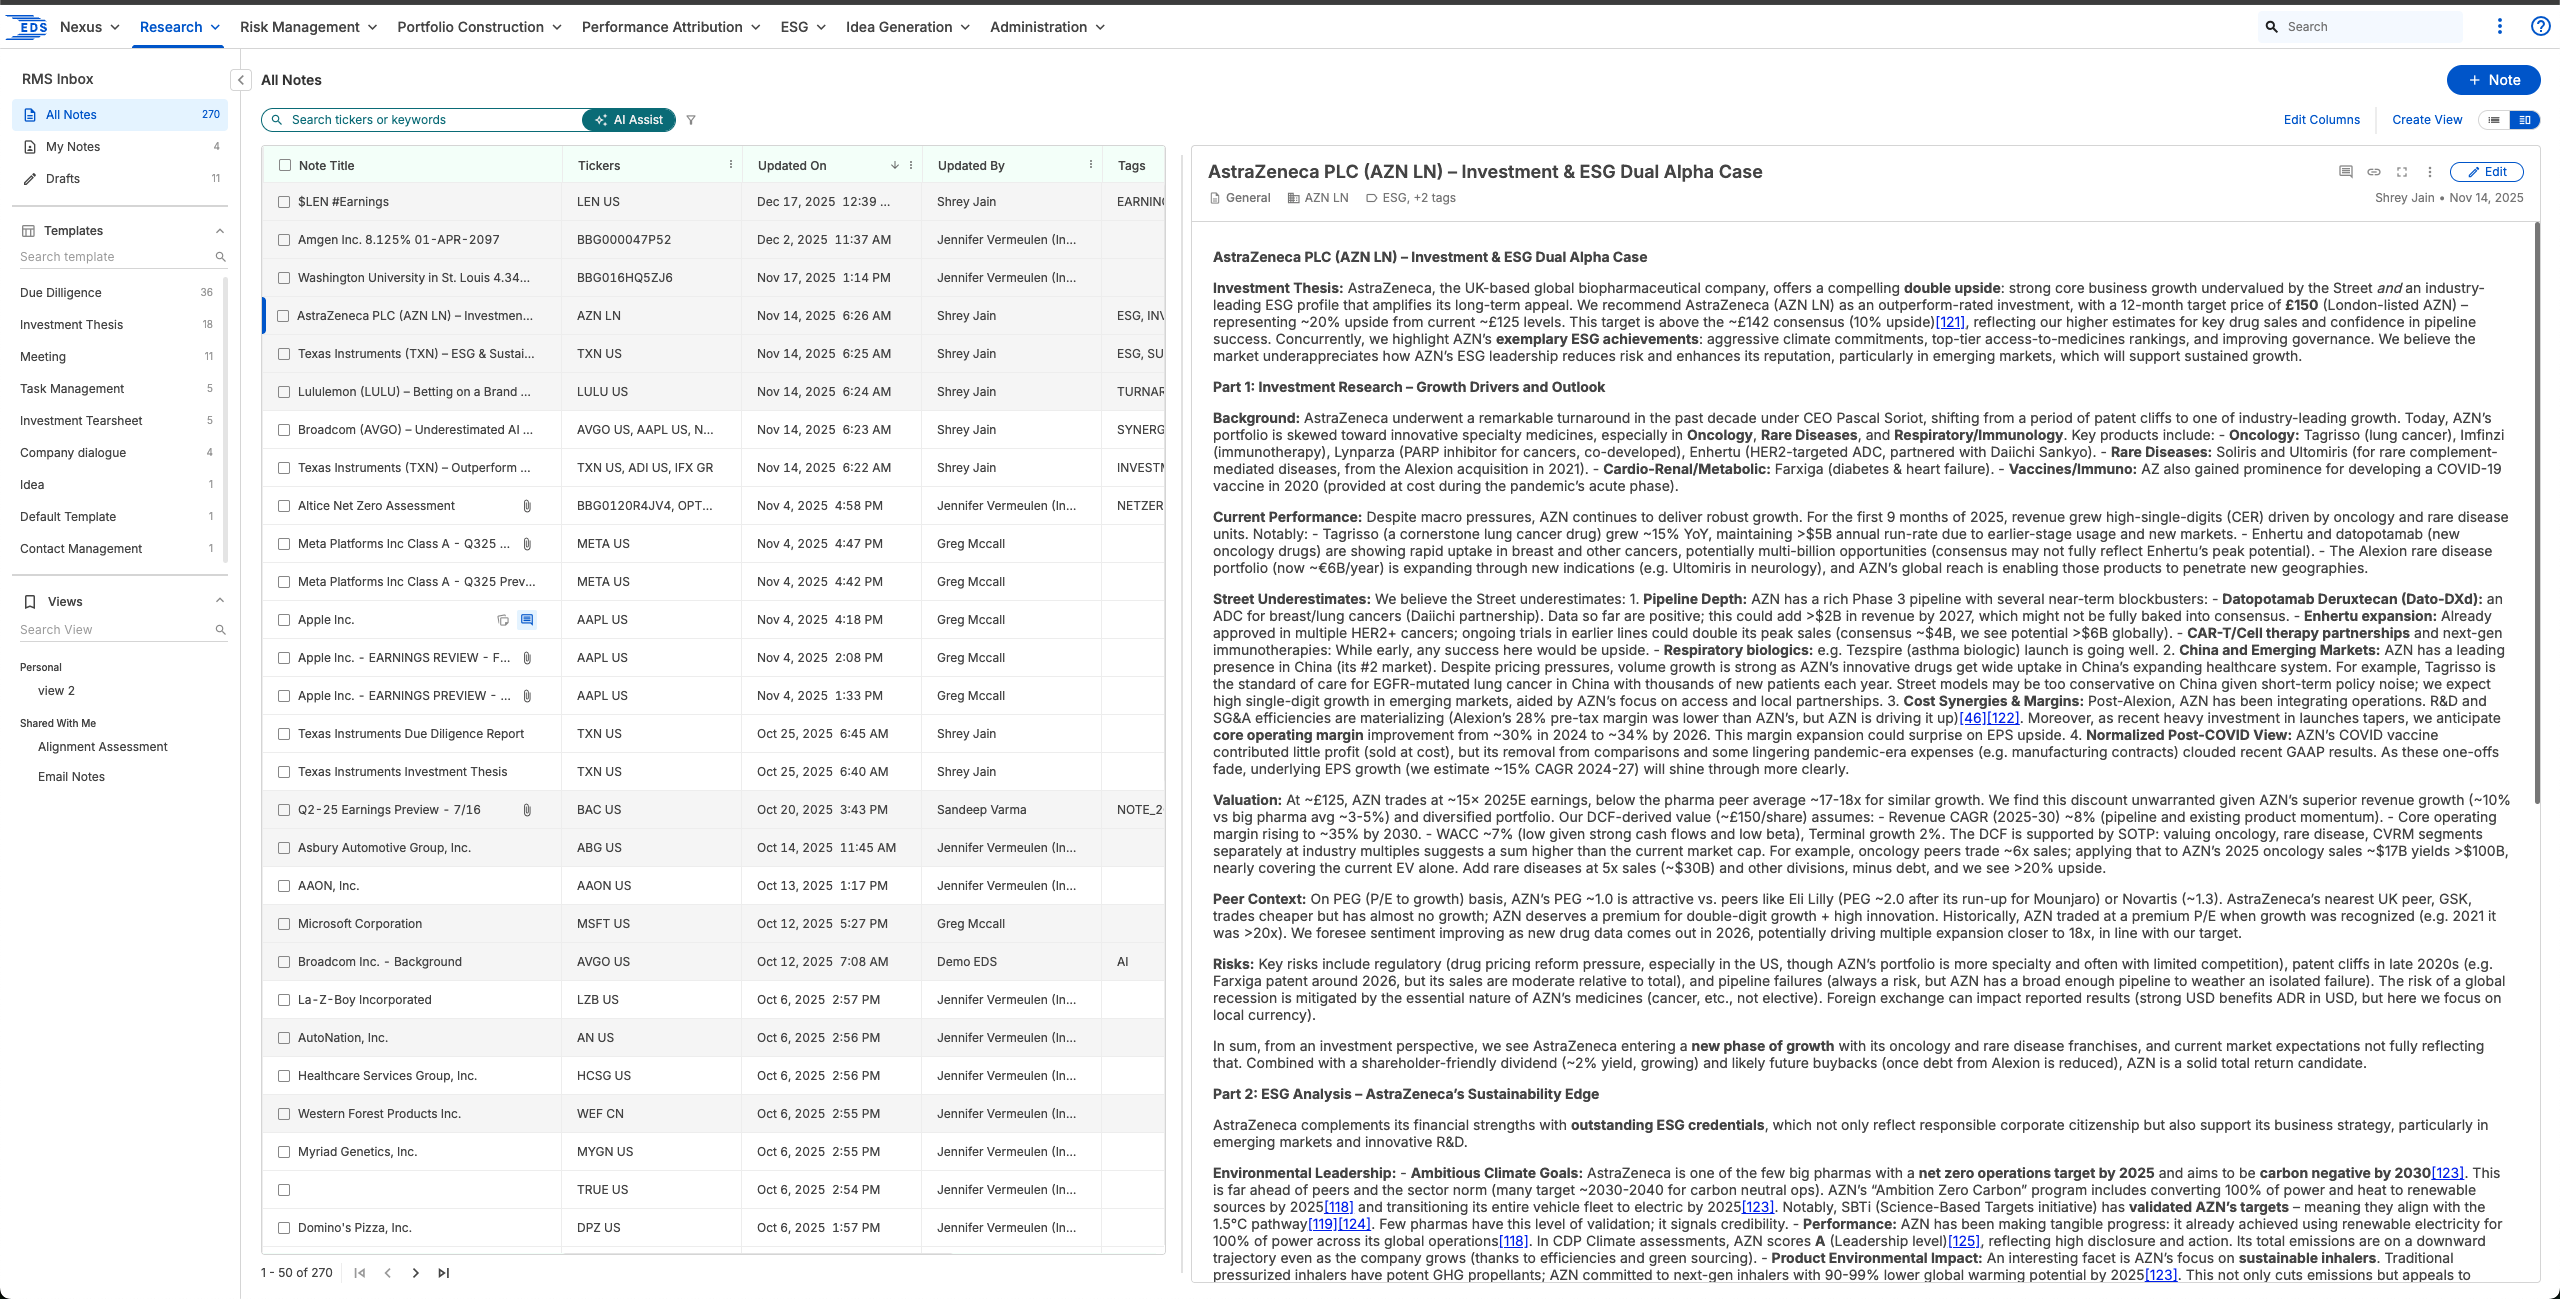Check the Domino's Pizza, Inc. row checkbox
This screenshot has height=1299, width=2560.
point(284,1228)
